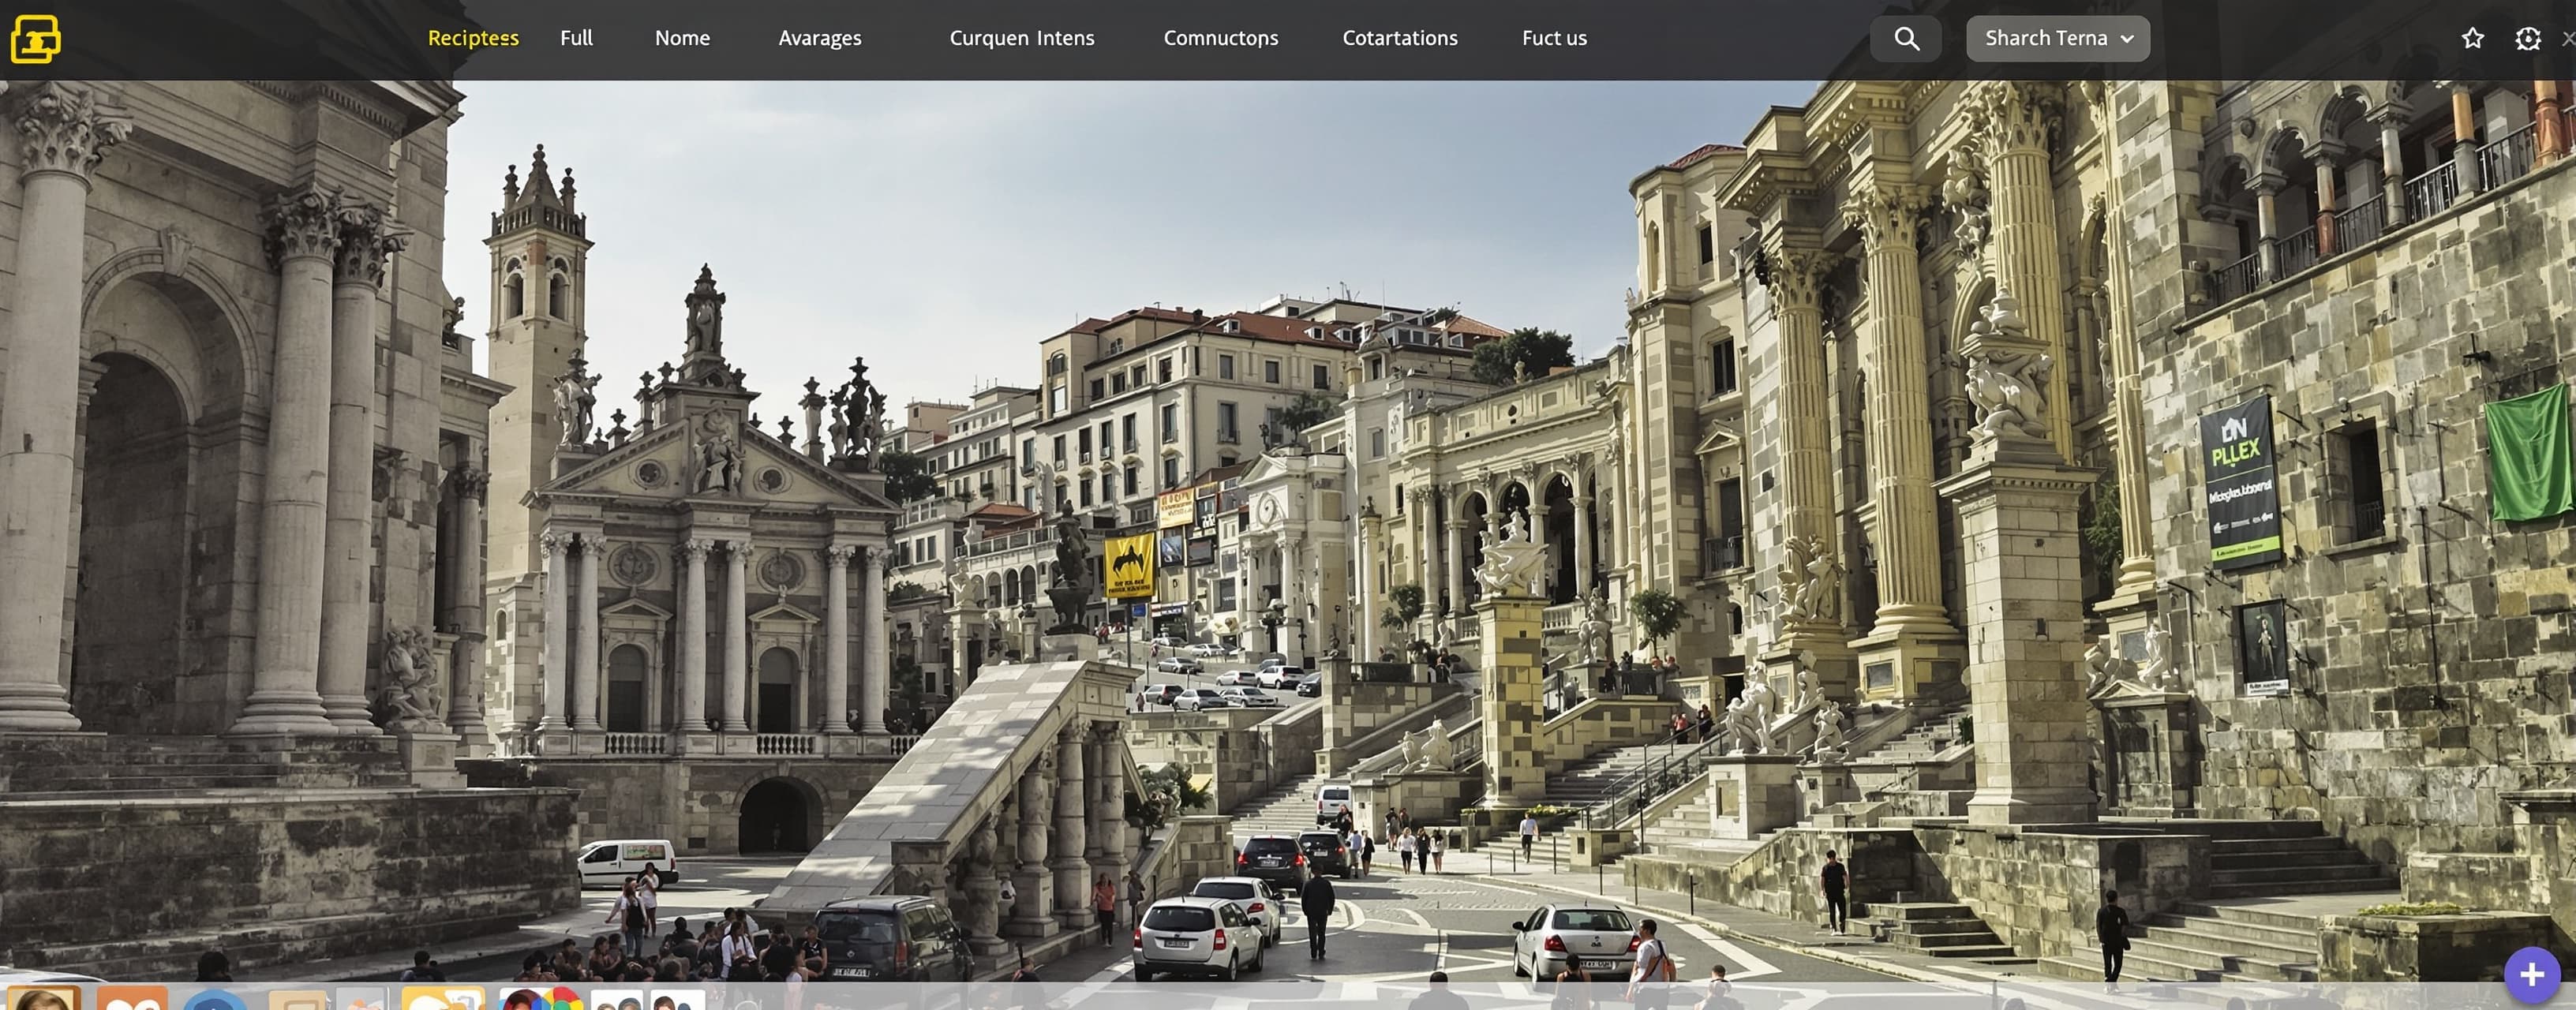Click the Cotartations nav button
The image size is (2576, 1010).
[1400, 38]
